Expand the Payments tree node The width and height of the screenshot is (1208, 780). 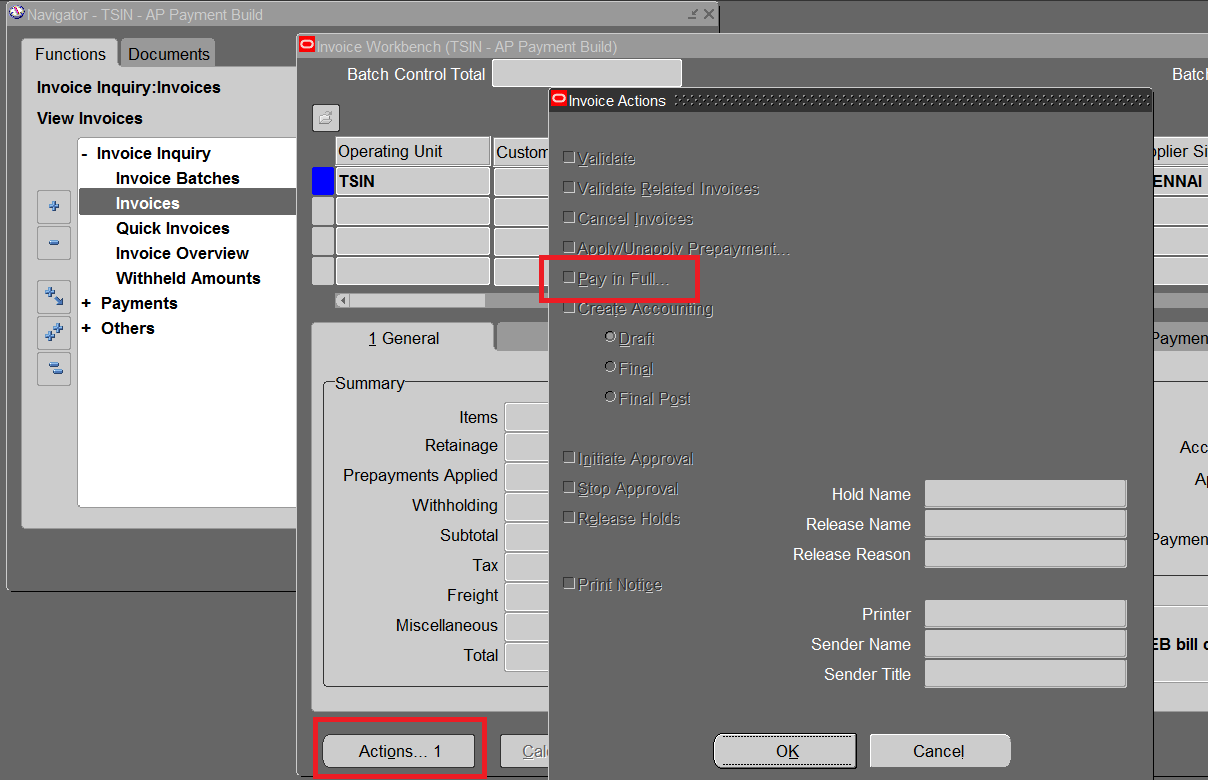[x=87, y=302]
